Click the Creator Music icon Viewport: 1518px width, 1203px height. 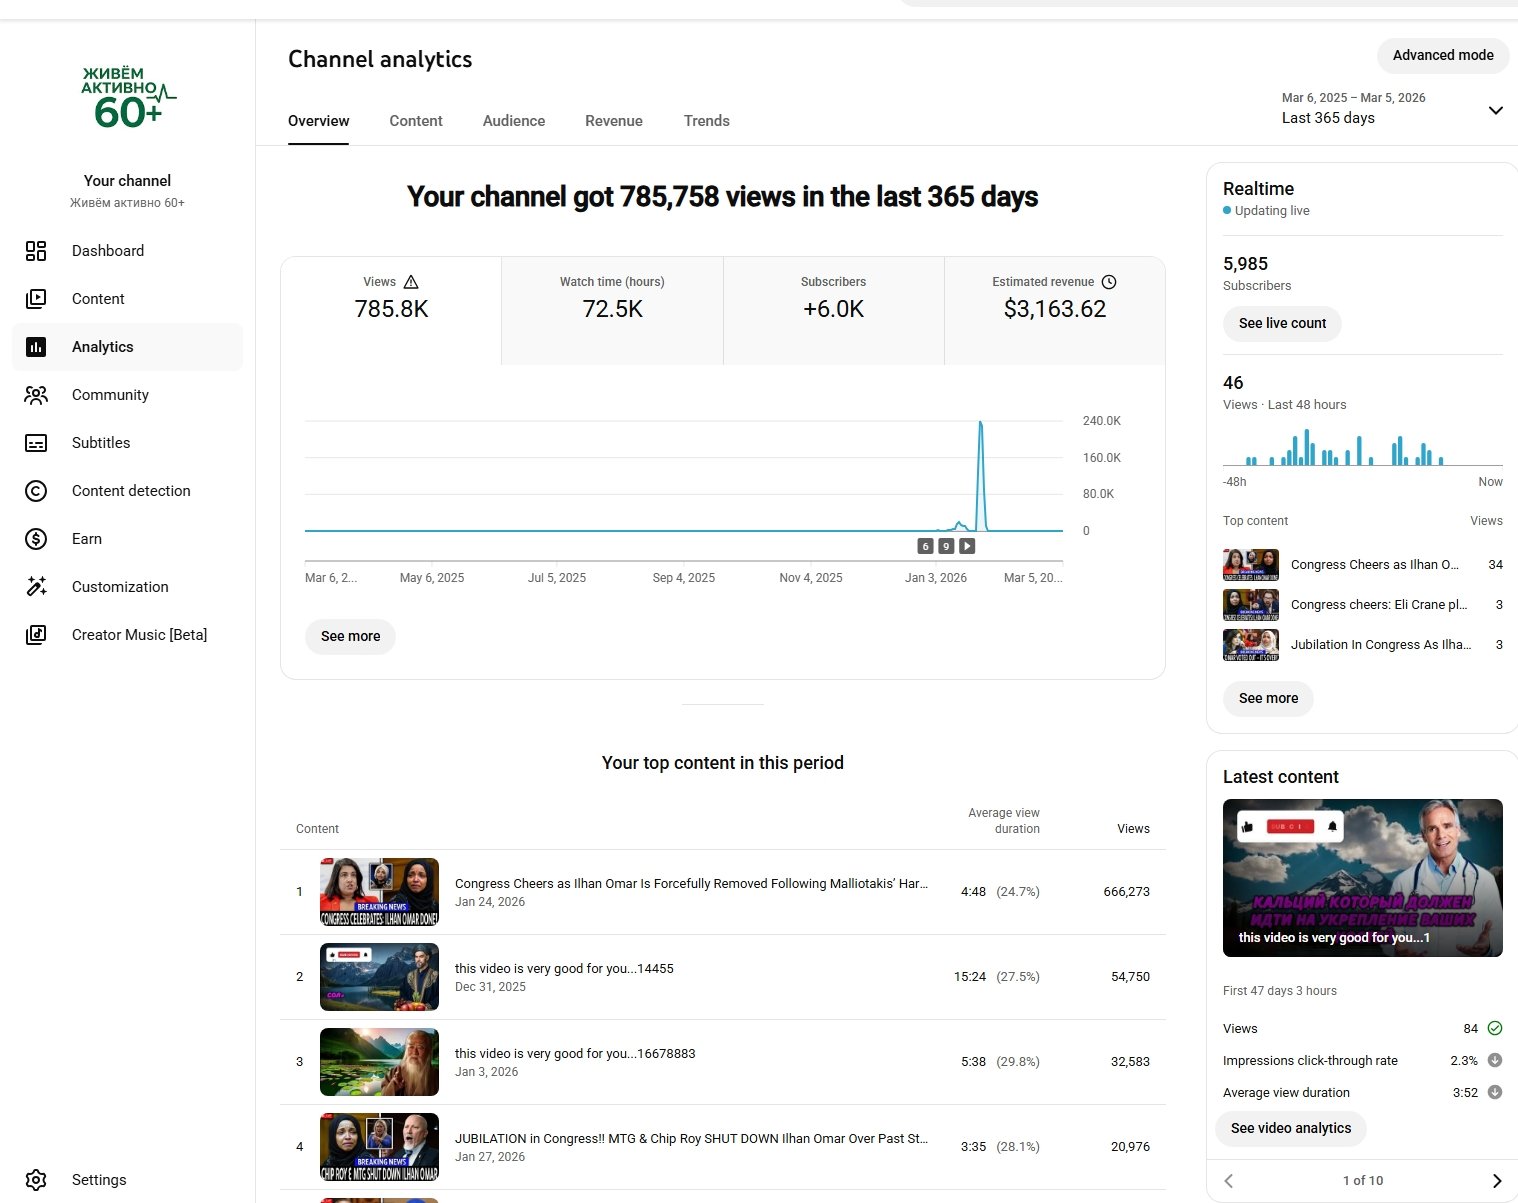pyautogui.click(x=36, y=635)
